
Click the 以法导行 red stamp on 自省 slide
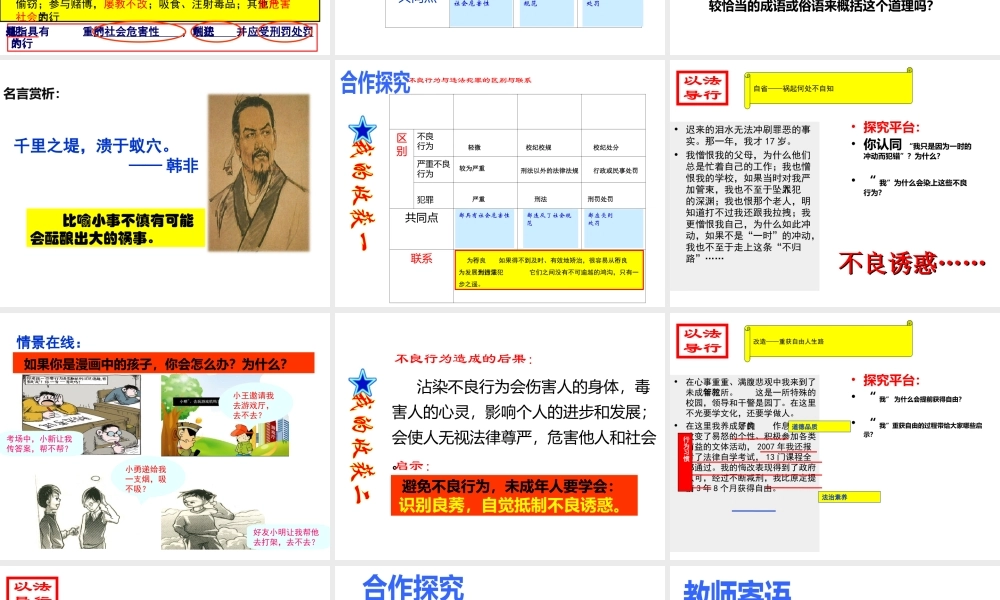coord(702,87)
